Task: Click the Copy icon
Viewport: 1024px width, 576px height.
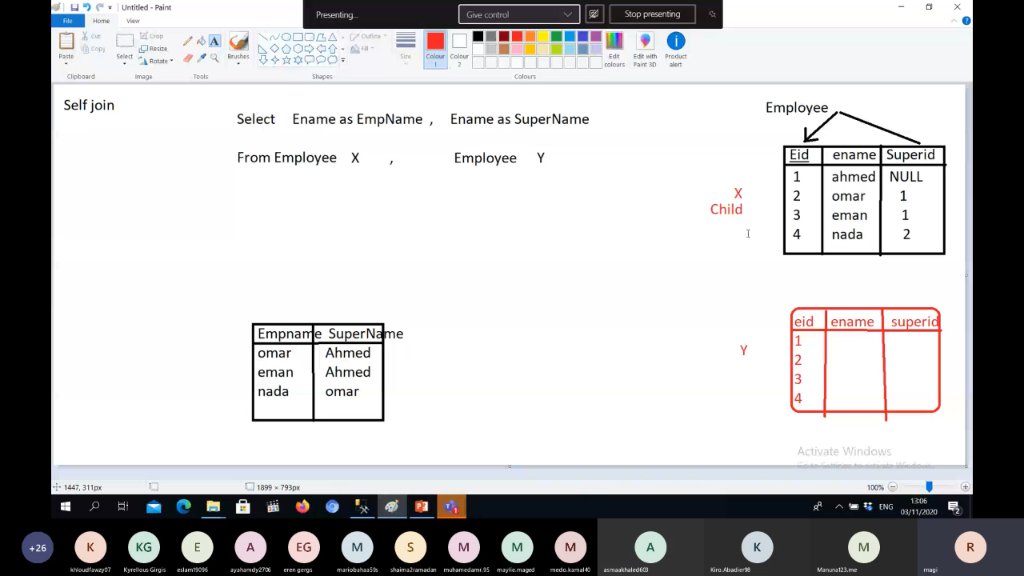Action: [86, 49]
